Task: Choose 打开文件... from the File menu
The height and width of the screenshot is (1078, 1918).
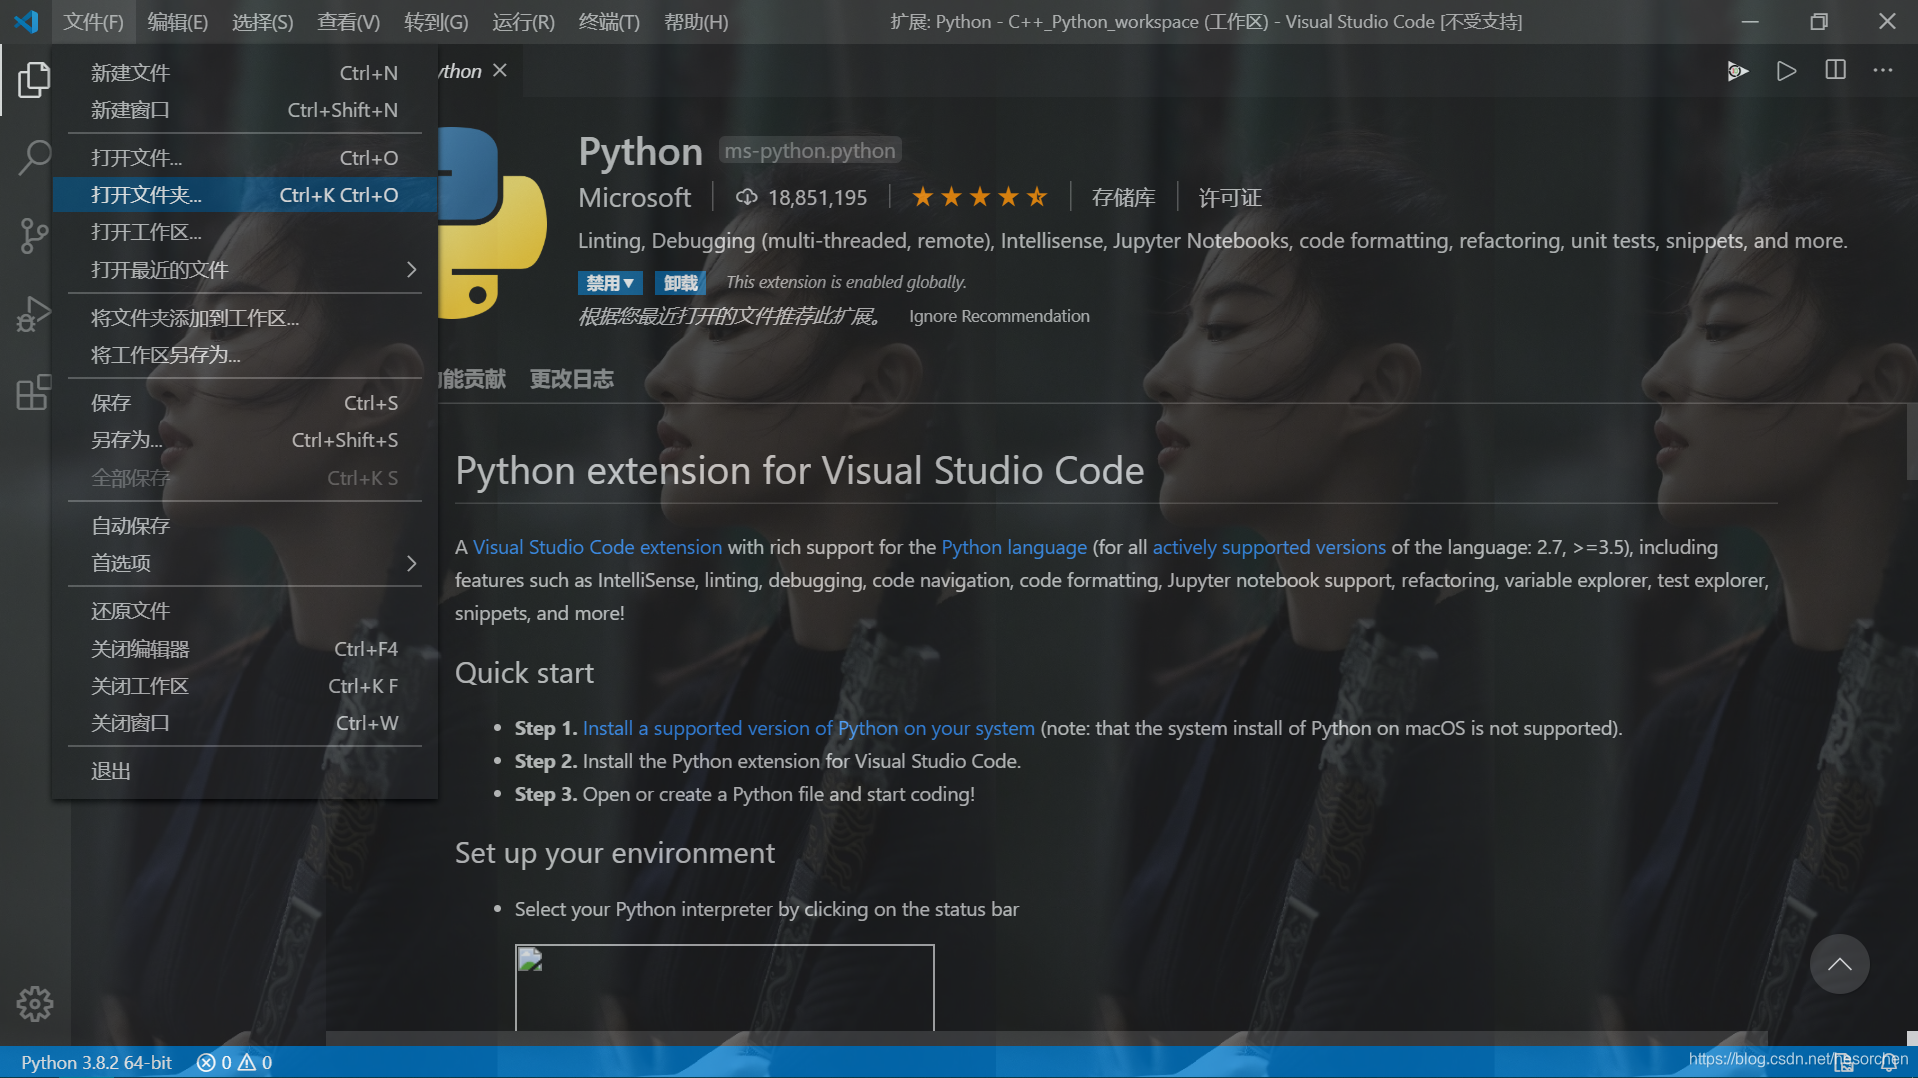Action: coord(245,158)
